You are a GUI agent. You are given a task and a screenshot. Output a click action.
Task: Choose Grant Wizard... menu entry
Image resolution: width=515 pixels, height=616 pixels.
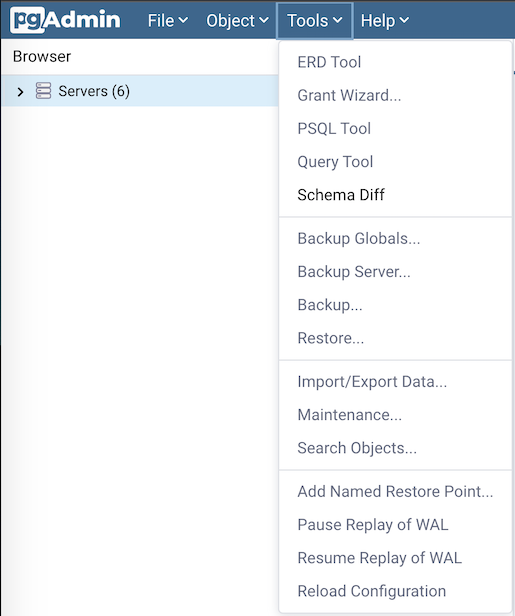[395, 95]
